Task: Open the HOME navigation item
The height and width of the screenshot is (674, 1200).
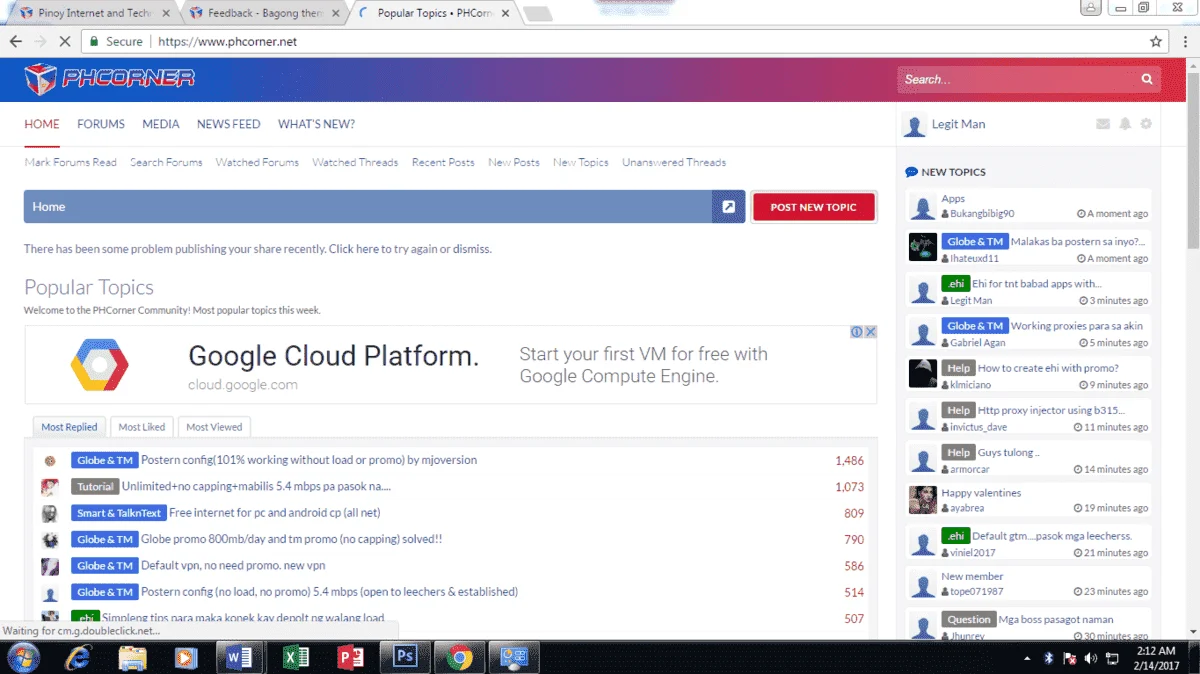Action: [x=42, y=124]
